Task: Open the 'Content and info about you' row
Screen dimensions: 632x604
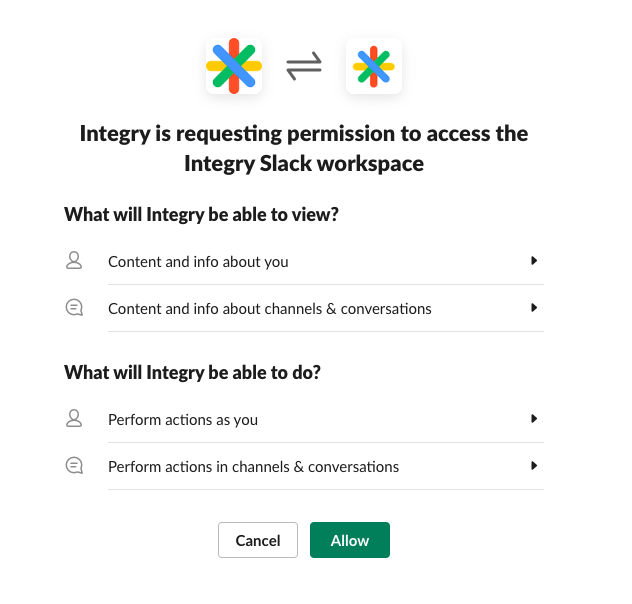Action: tap(304, 261)
